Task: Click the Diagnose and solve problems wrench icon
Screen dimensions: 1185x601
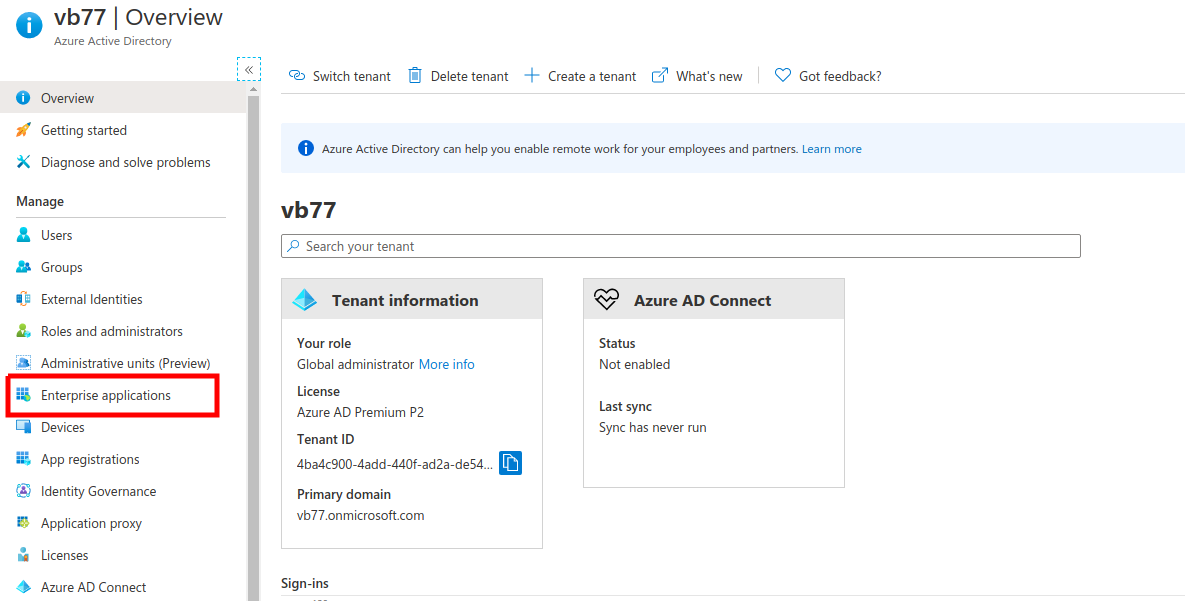Action: (23, 163)
